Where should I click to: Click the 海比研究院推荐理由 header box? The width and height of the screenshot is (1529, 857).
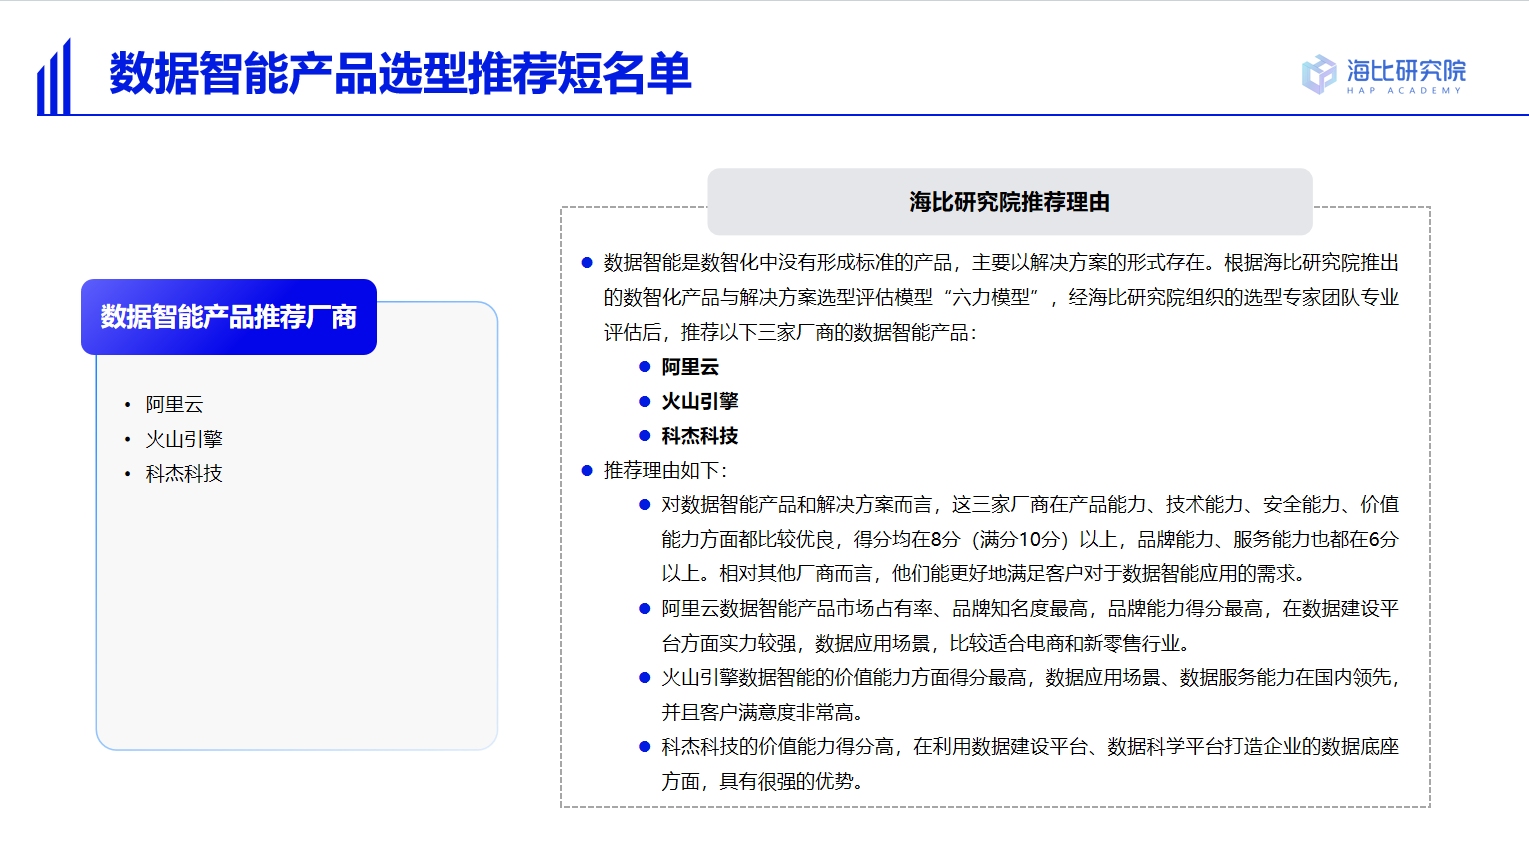coord(1010,202)
